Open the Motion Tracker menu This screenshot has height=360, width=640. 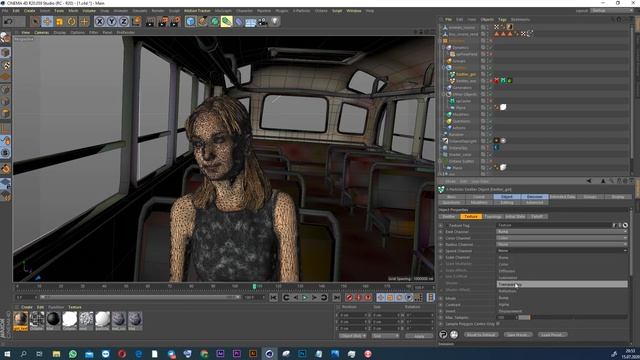[x=197, y=11]
